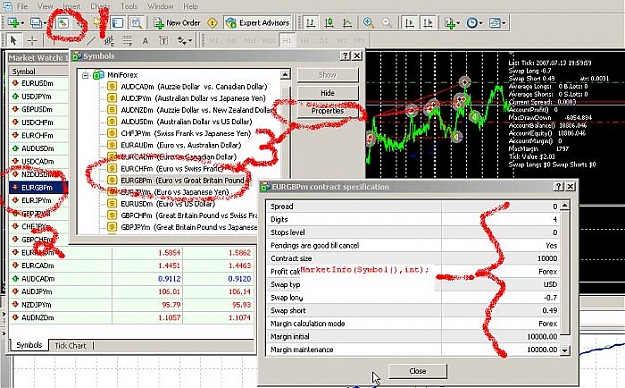Toggle the Expert Advisors button
625x388 pixels.
(257, 23)
